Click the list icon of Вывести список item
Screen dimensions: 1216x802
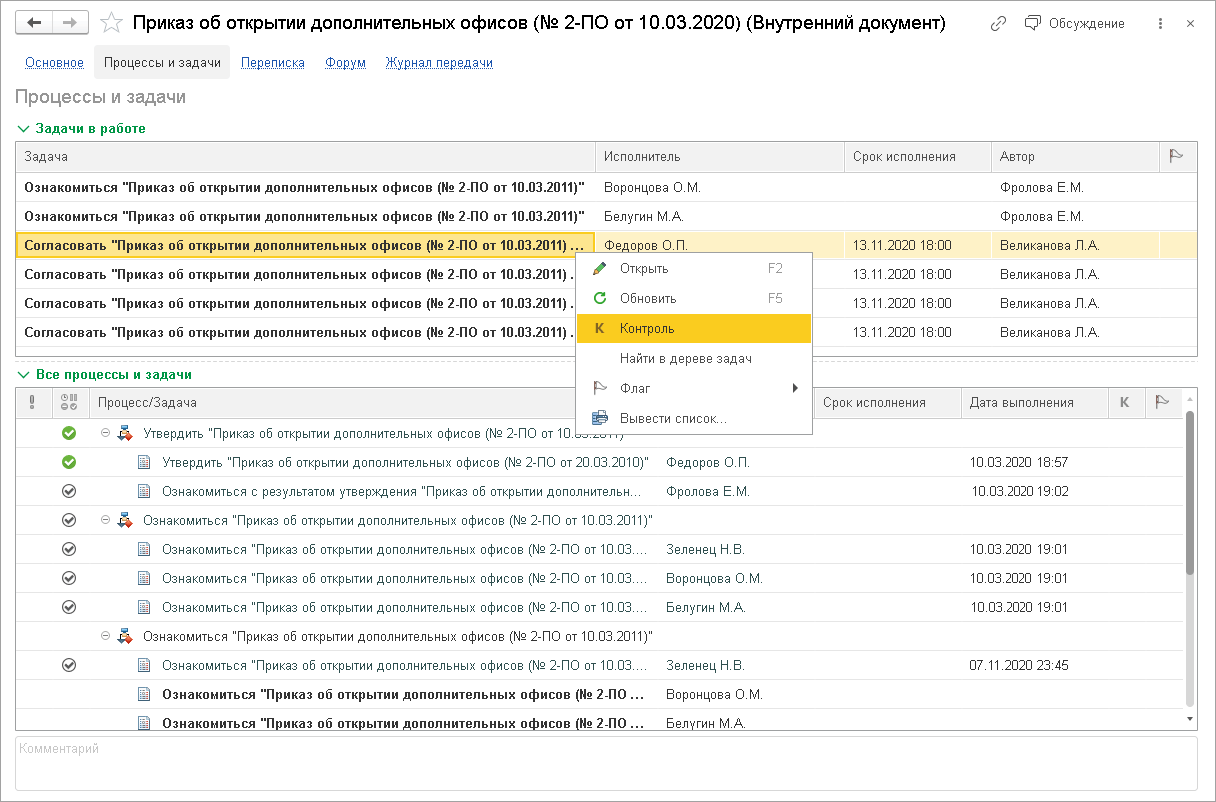pyautogui.click(x=599, y=418)
